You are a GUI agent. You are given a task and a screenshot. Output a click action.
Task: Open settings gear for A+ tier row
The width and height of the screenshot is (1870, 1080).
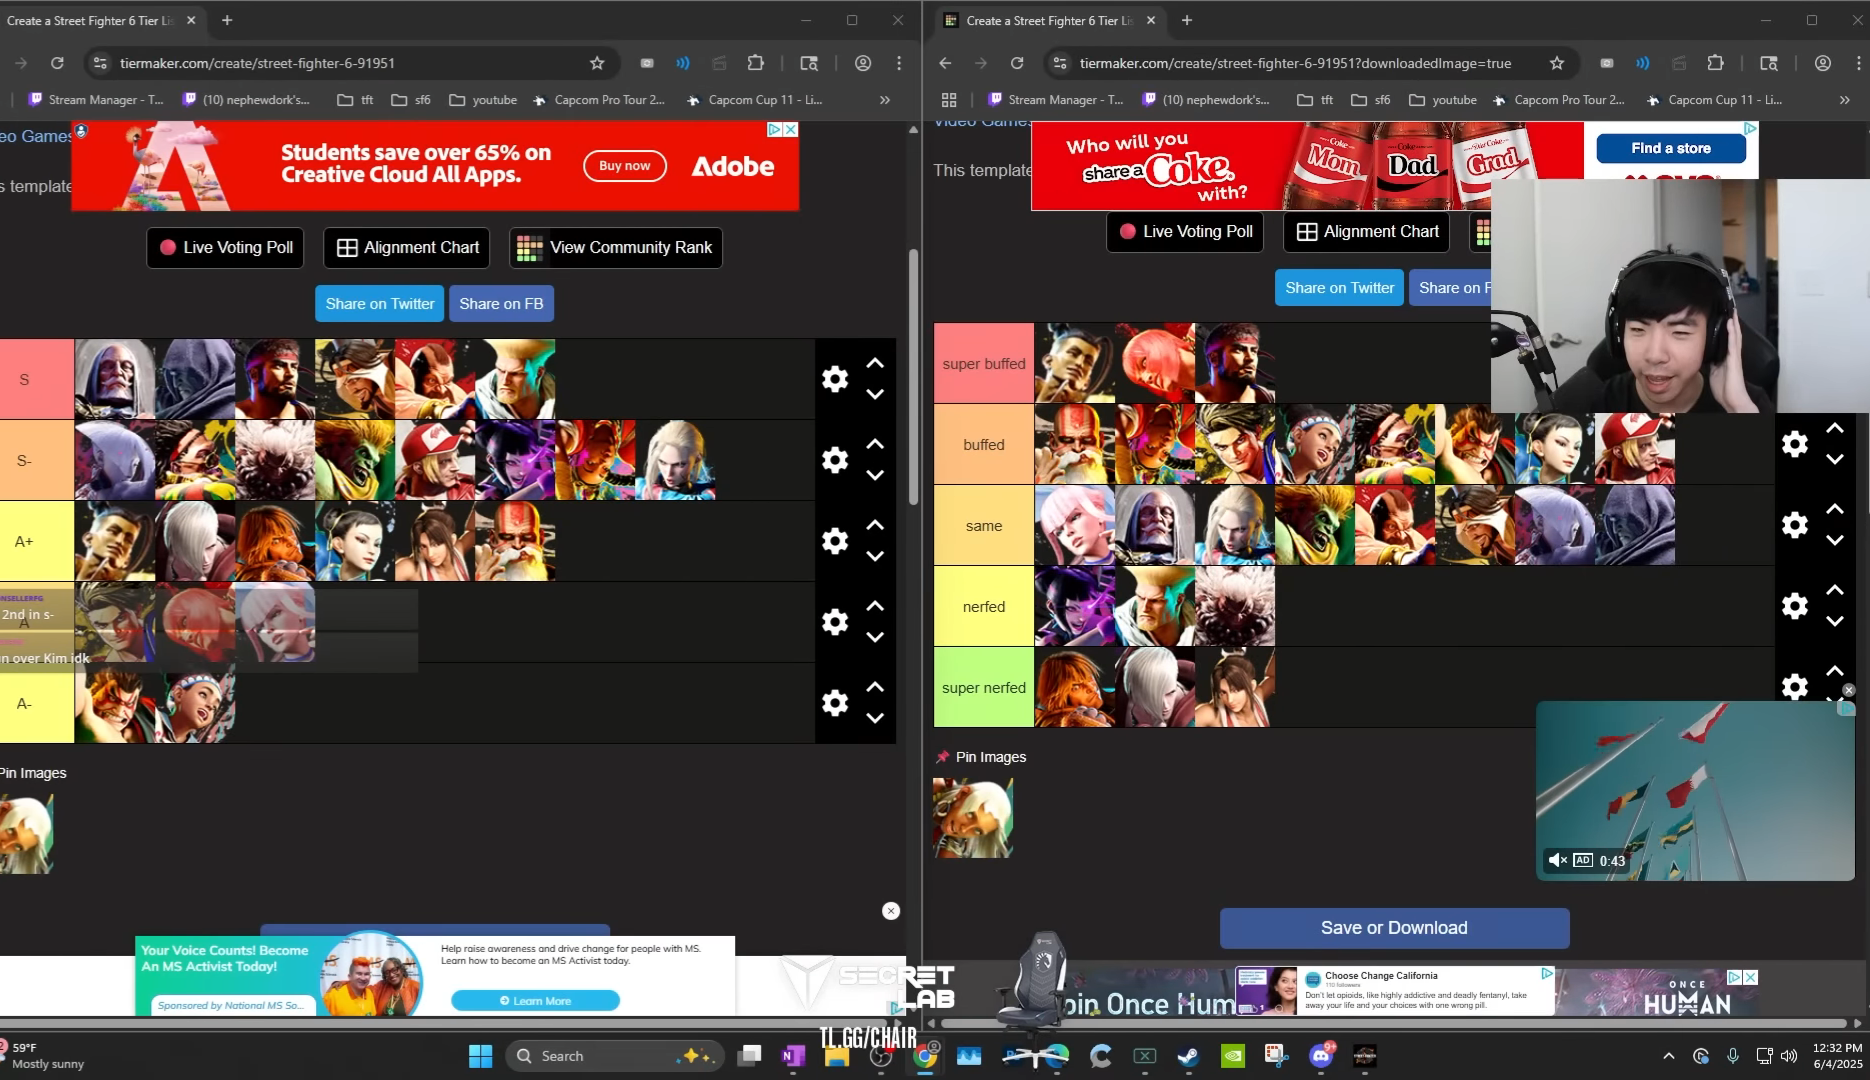[835, 541]
